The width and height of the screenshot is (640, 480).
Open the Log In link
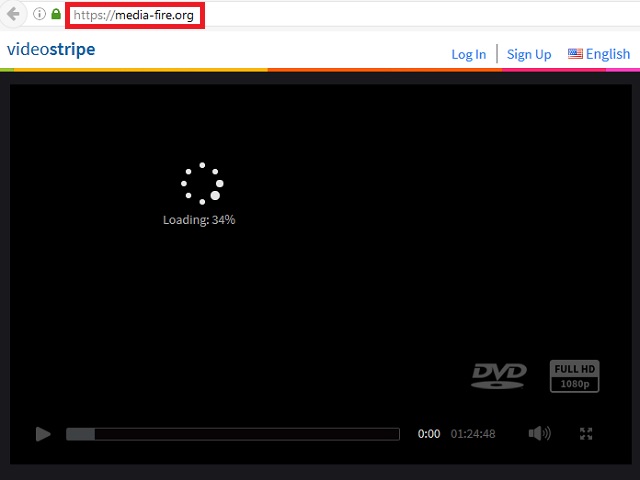coord(469,54)
